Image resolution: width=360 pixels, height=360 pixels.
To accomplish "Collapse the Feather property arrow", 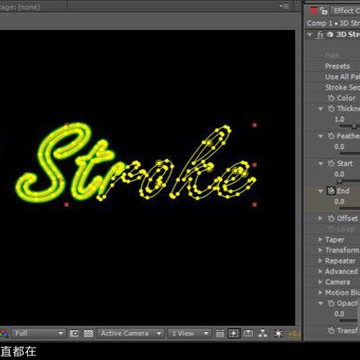I will [321, 136].
